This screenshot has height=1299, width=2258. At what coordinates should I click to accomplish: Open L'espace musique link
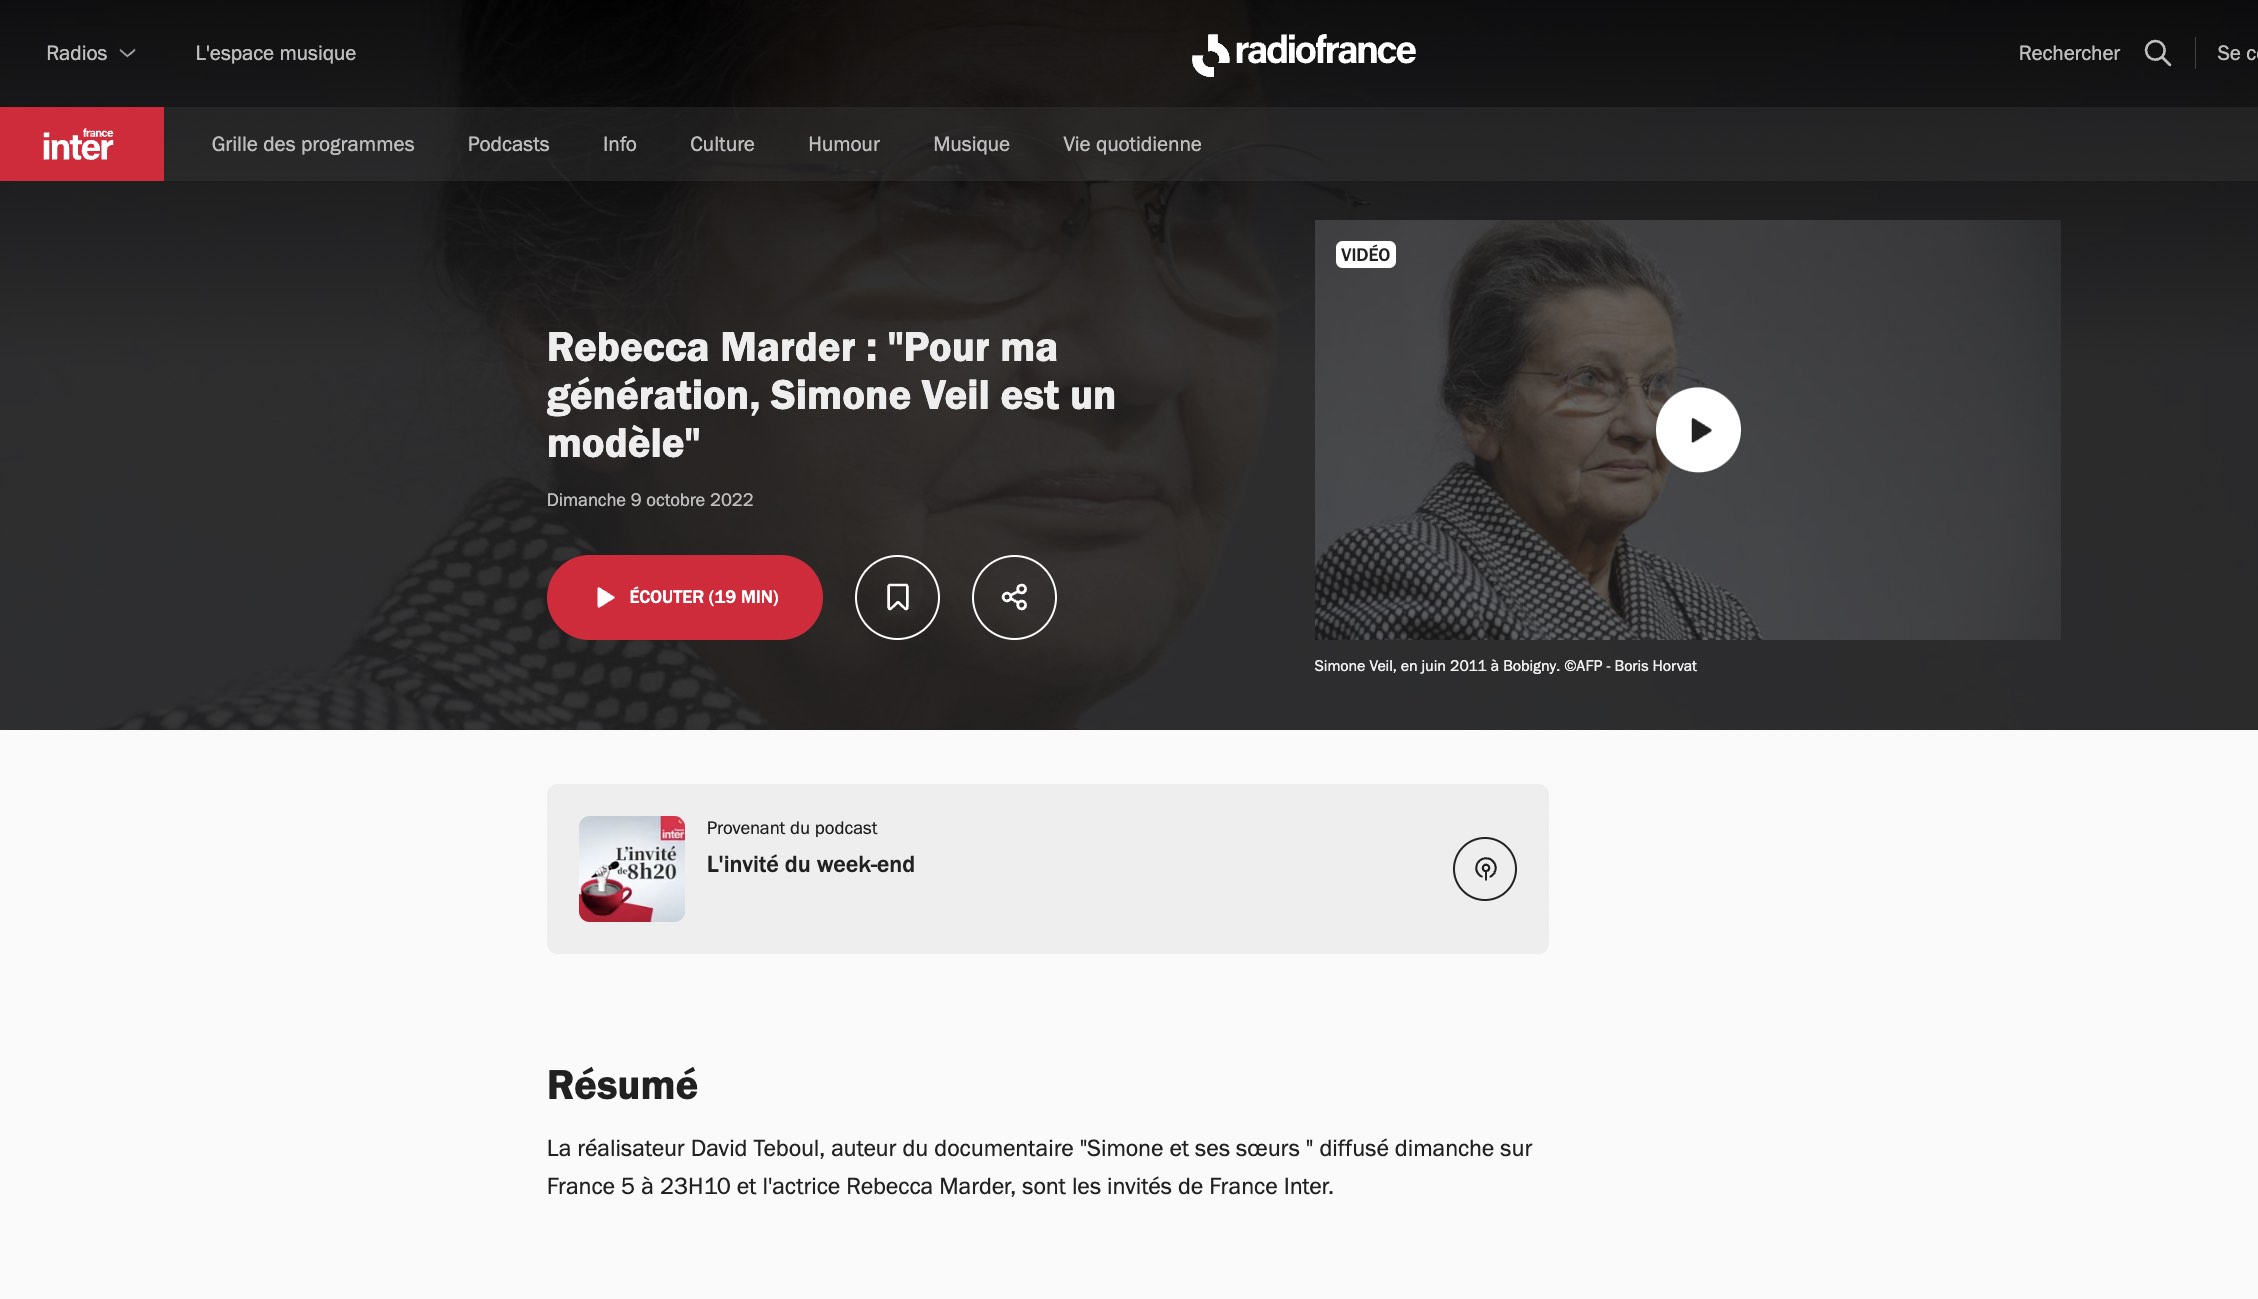pyautogui.click(x=276, y=53)
